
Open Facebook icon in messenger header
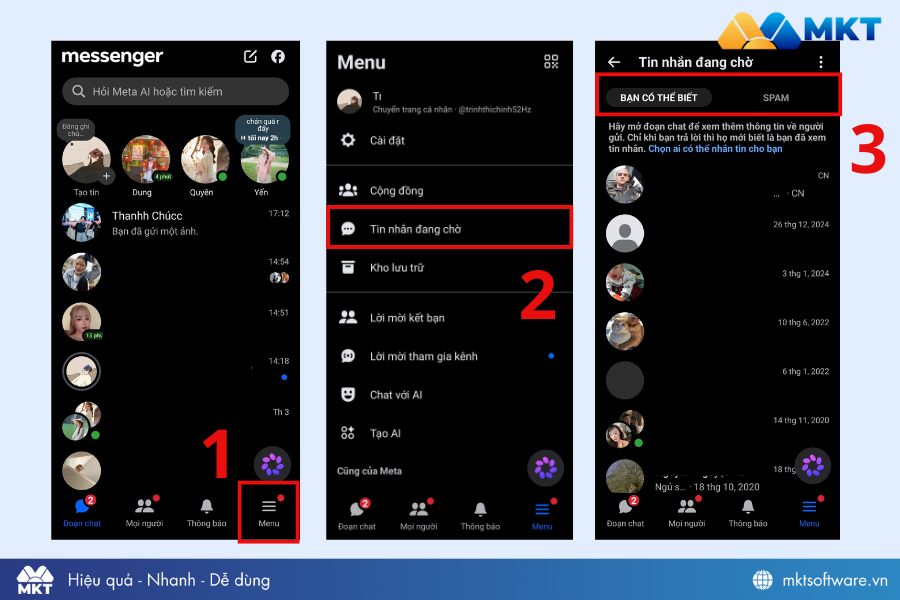click(x=278, y=56)
